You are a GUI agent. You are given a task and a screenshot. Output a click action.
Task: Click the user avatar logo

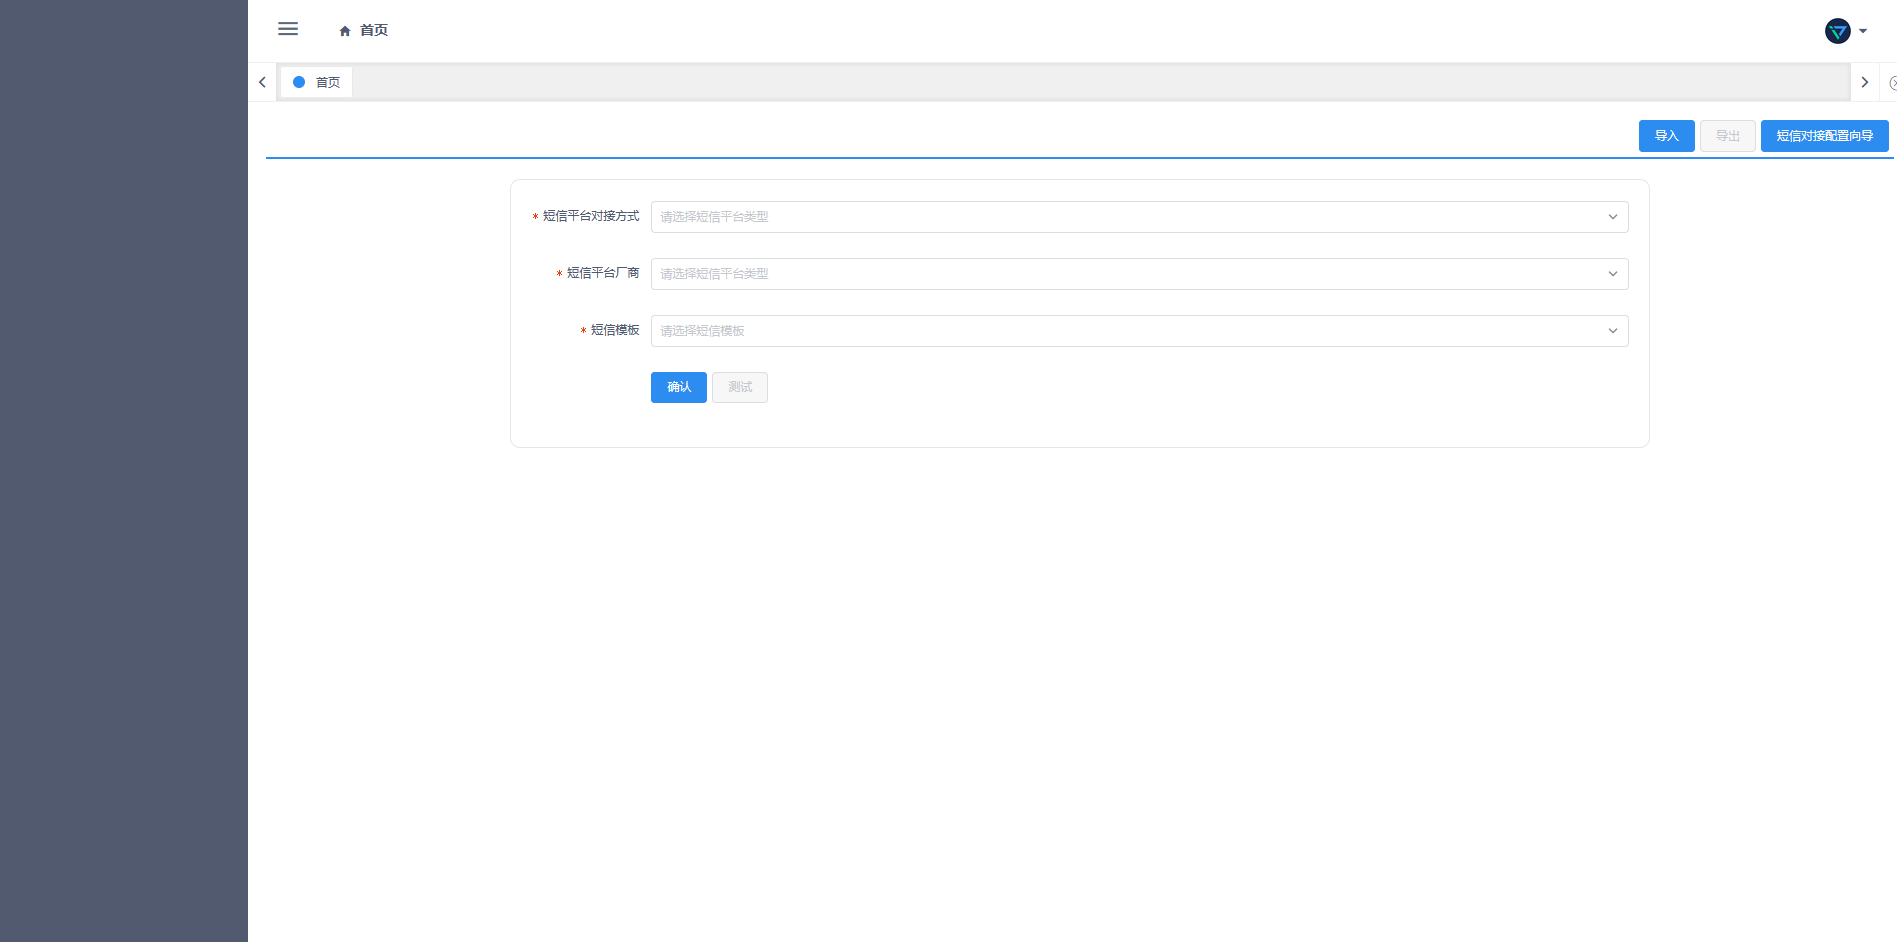coord(1837,31)
